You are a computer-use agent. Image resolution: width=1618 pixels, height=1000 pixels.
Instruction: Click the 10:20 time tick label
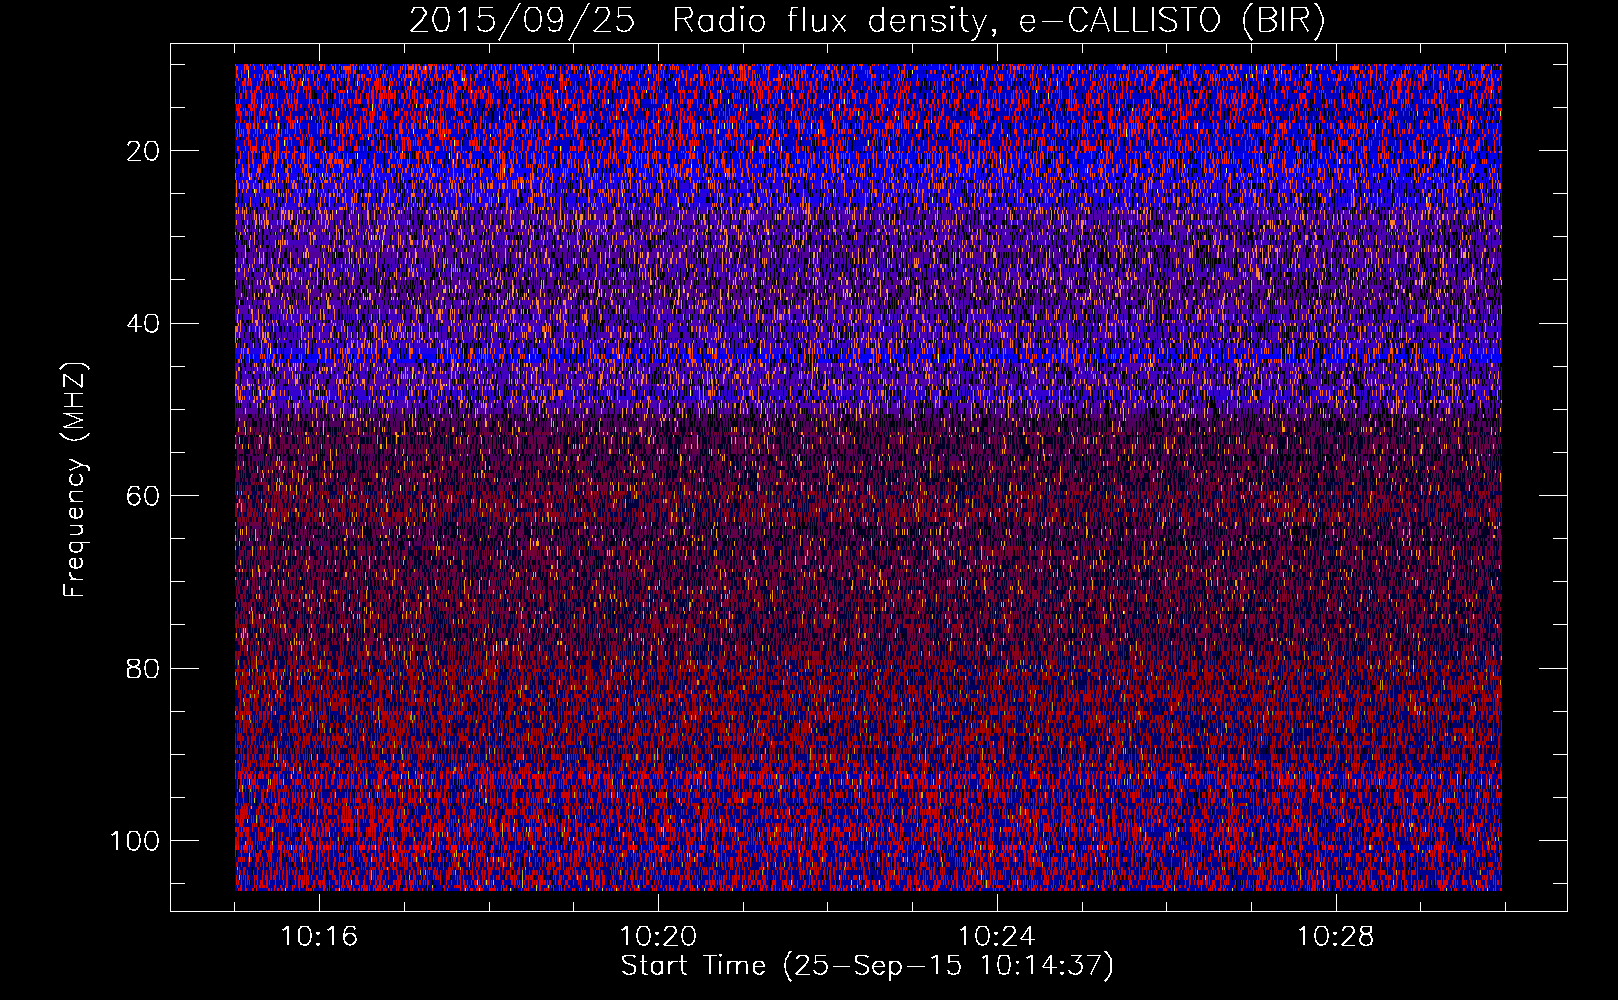point(658,937)
